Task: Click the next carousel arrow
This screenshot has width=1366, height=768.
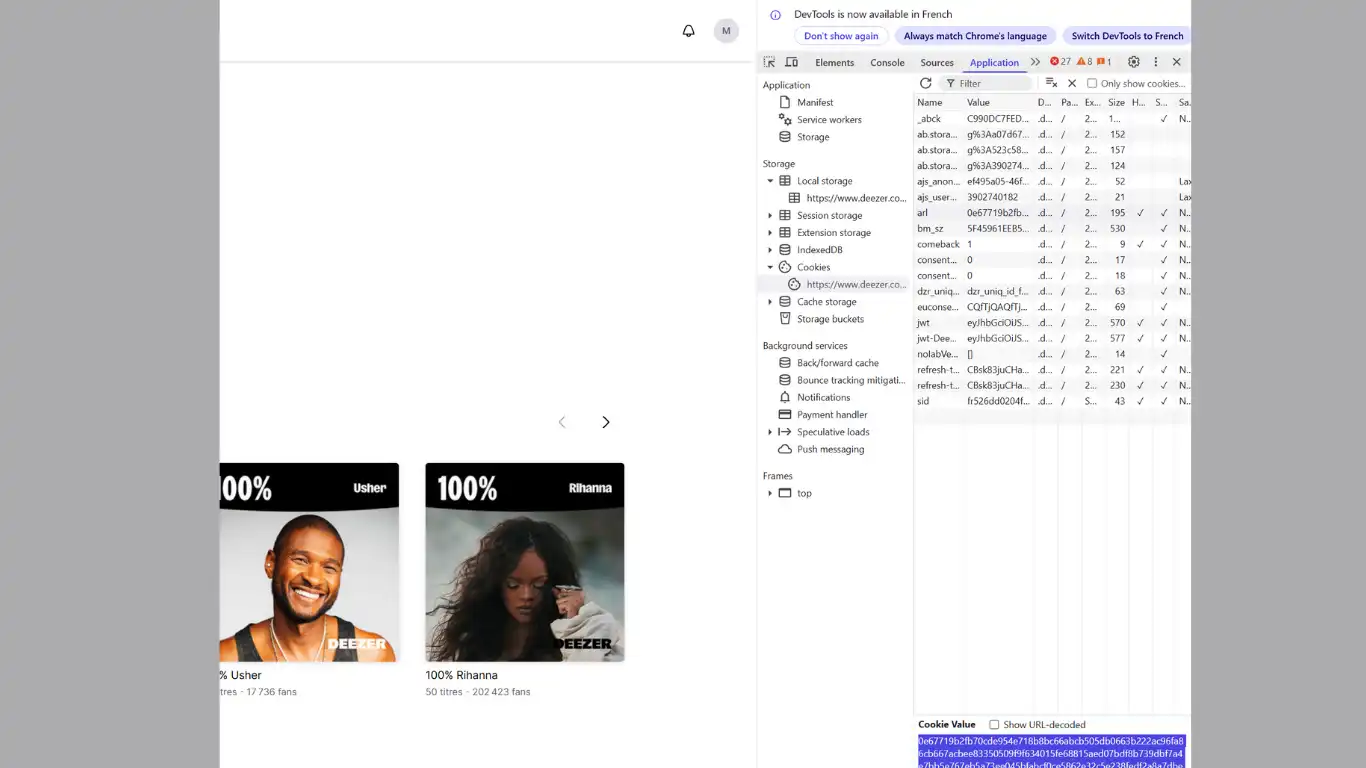Action: pos(605,422)
